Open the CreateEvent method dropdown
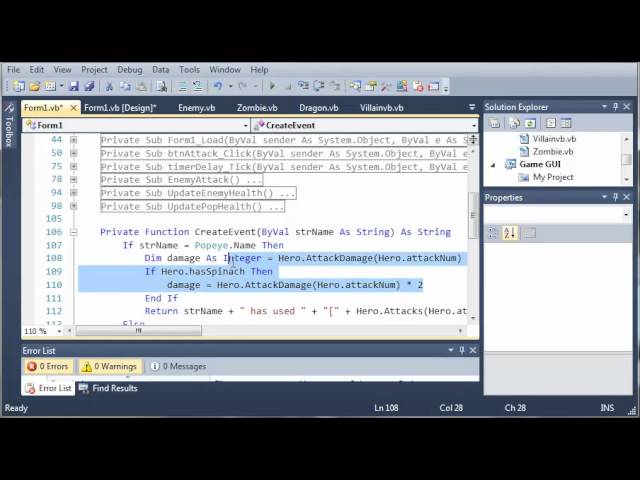The width and height of the screenshot is (640, 480). tap(362, 125)
